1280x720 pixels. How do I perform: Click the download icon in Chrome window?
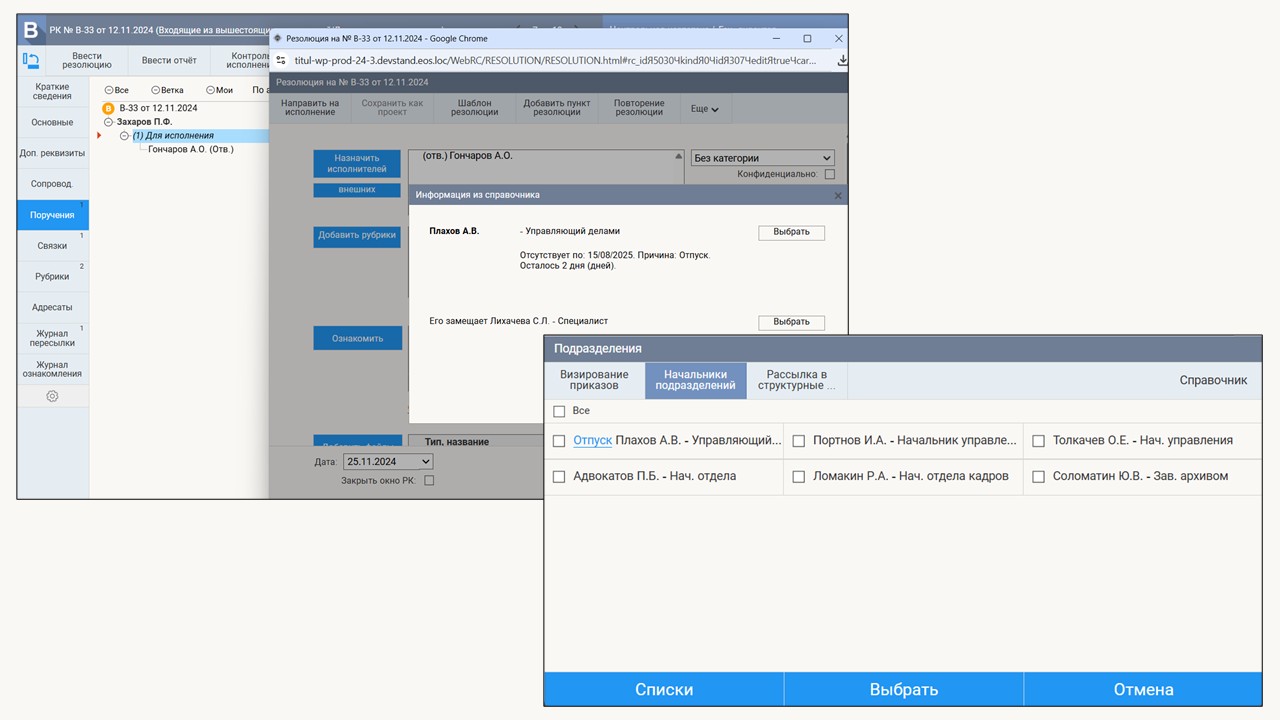pyautogui.click(x=842, y=60)
